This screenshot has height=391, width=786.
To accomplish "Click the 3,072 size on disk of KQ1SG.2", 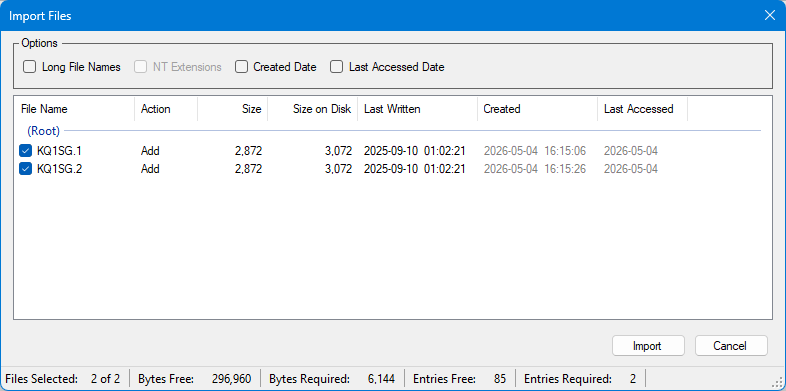I will [338, 169].
